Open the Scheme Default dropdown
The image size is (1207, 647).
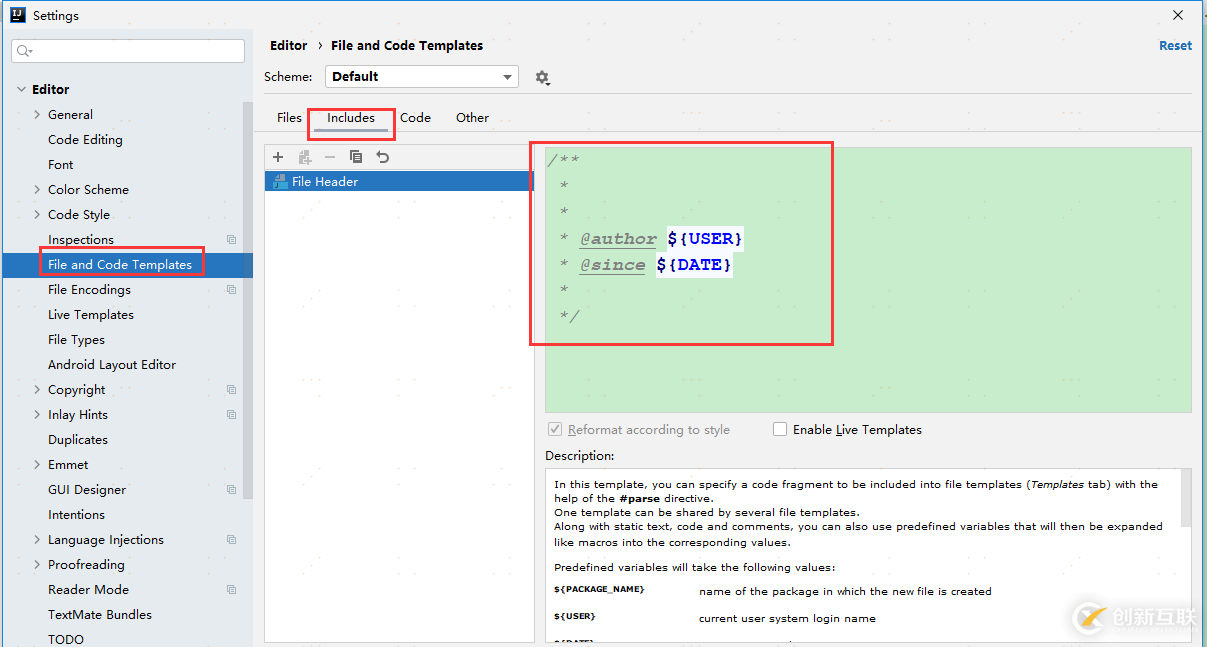422,77
